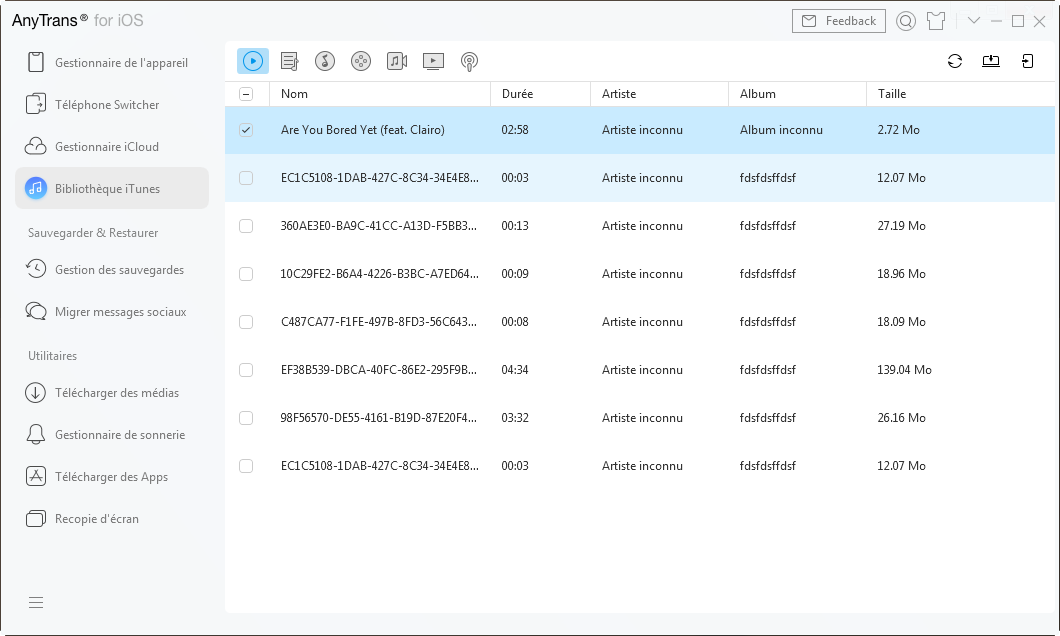This screenshot has height=636, width=1060.
Task: Sort by the Taille column header
Action: tap(961, 94)
